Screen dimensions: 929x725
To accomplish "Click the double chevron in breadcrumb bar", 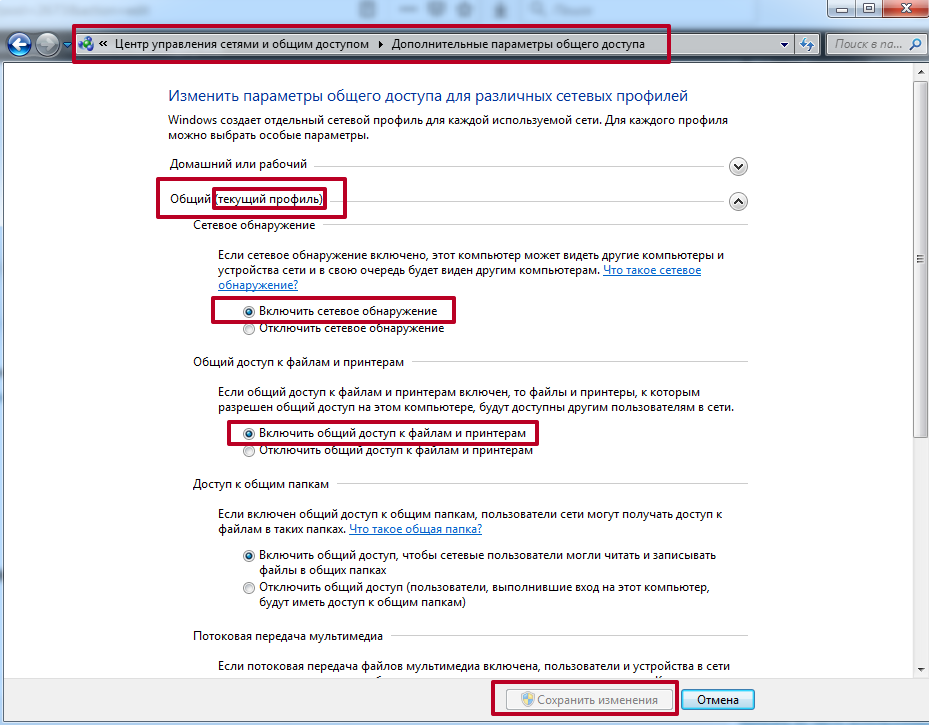I will click(x=103, y=45).
